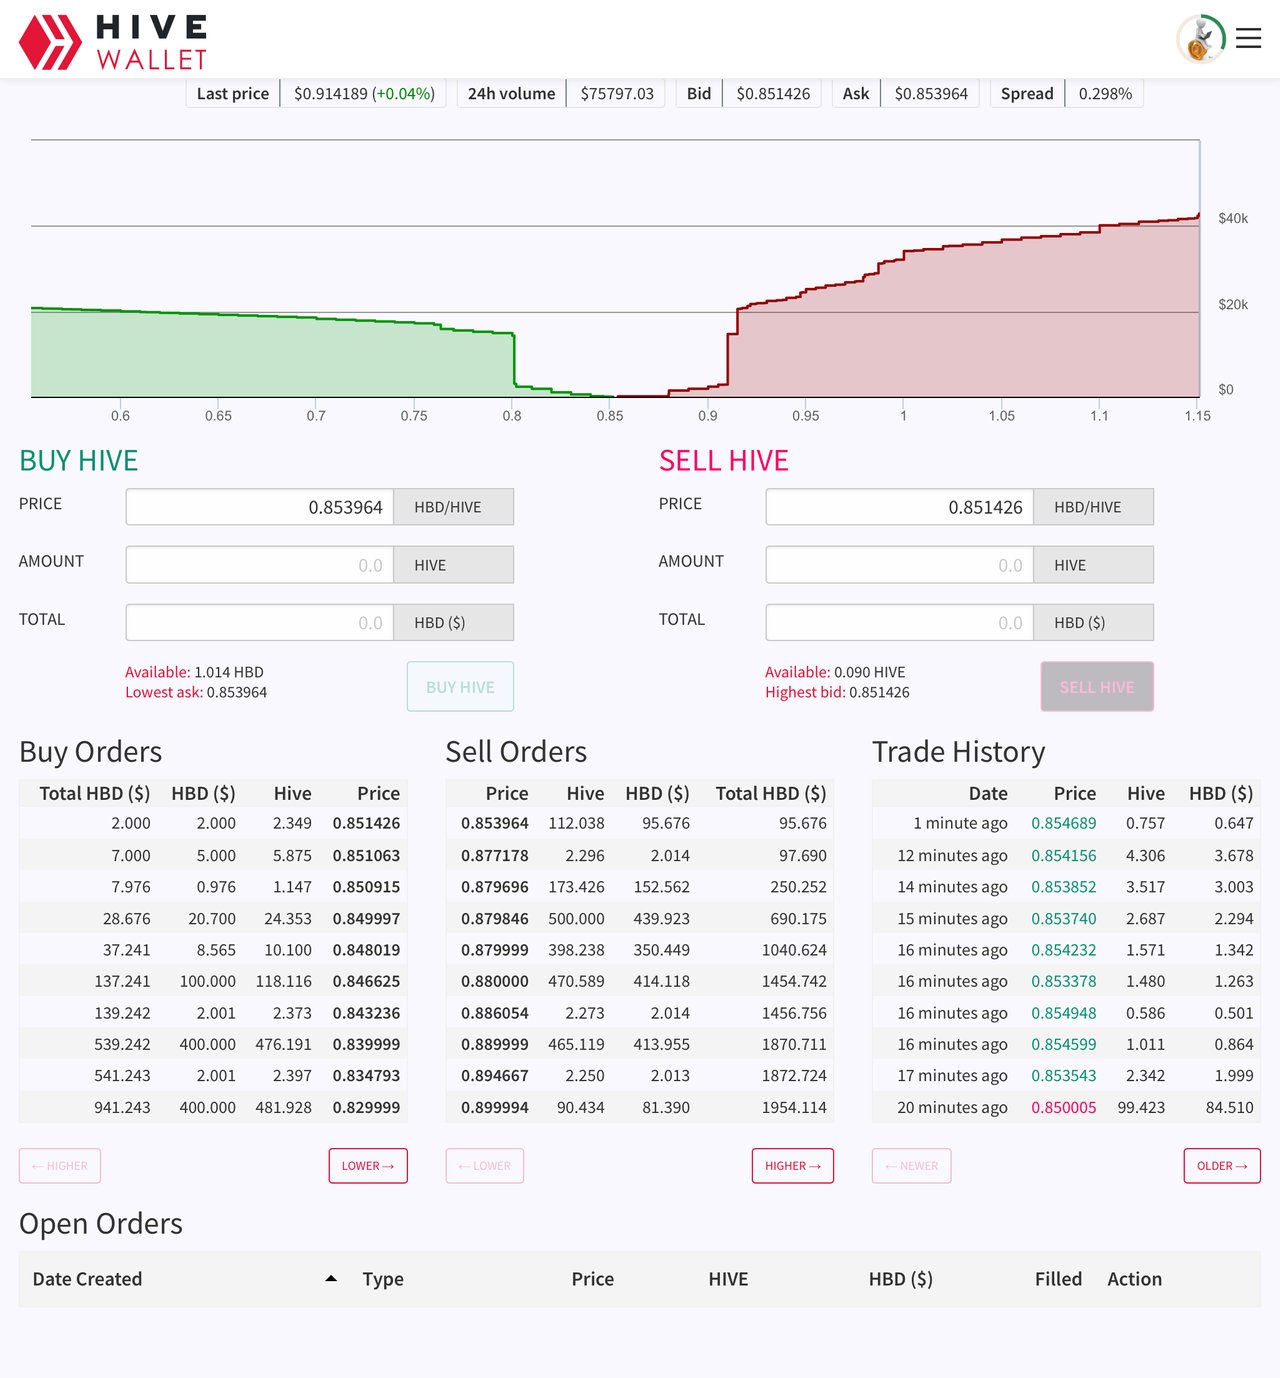Click the Bid value $0.851426

click(x=773, y=93)
